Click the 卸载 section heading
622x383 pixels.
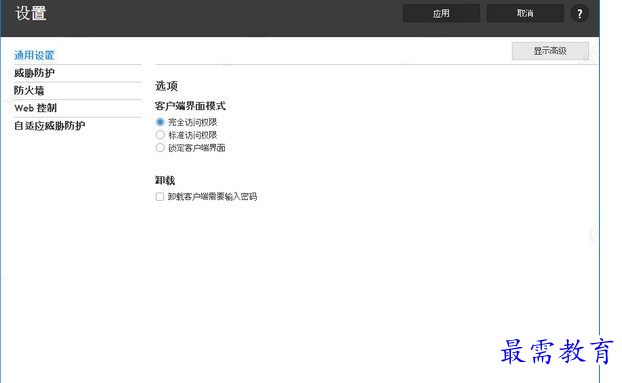165,180
